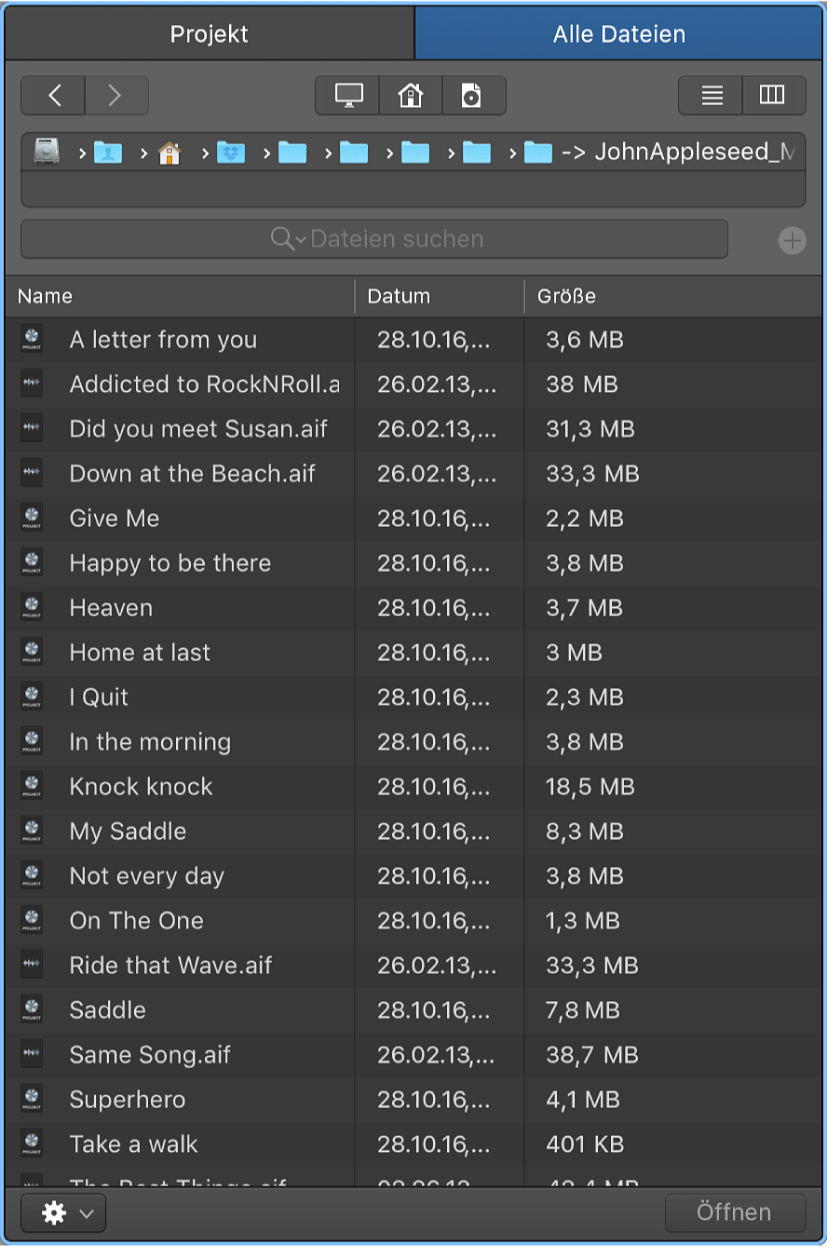Select the Ride that Wave.aif audio file
830x1248 pixels.
pos(170,966)
